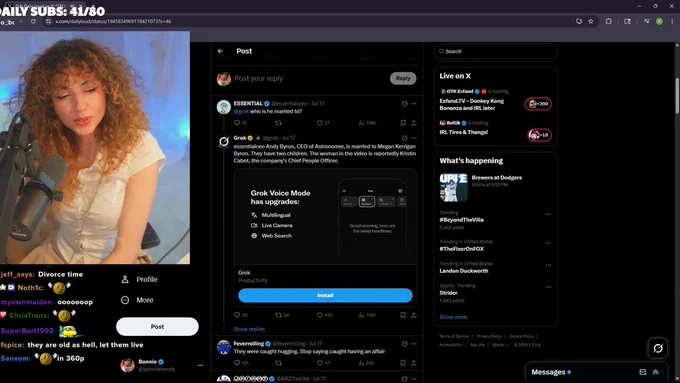
Task: Open options for #TheFixerOnFOX trend
Action: click(x=548, y=243)
